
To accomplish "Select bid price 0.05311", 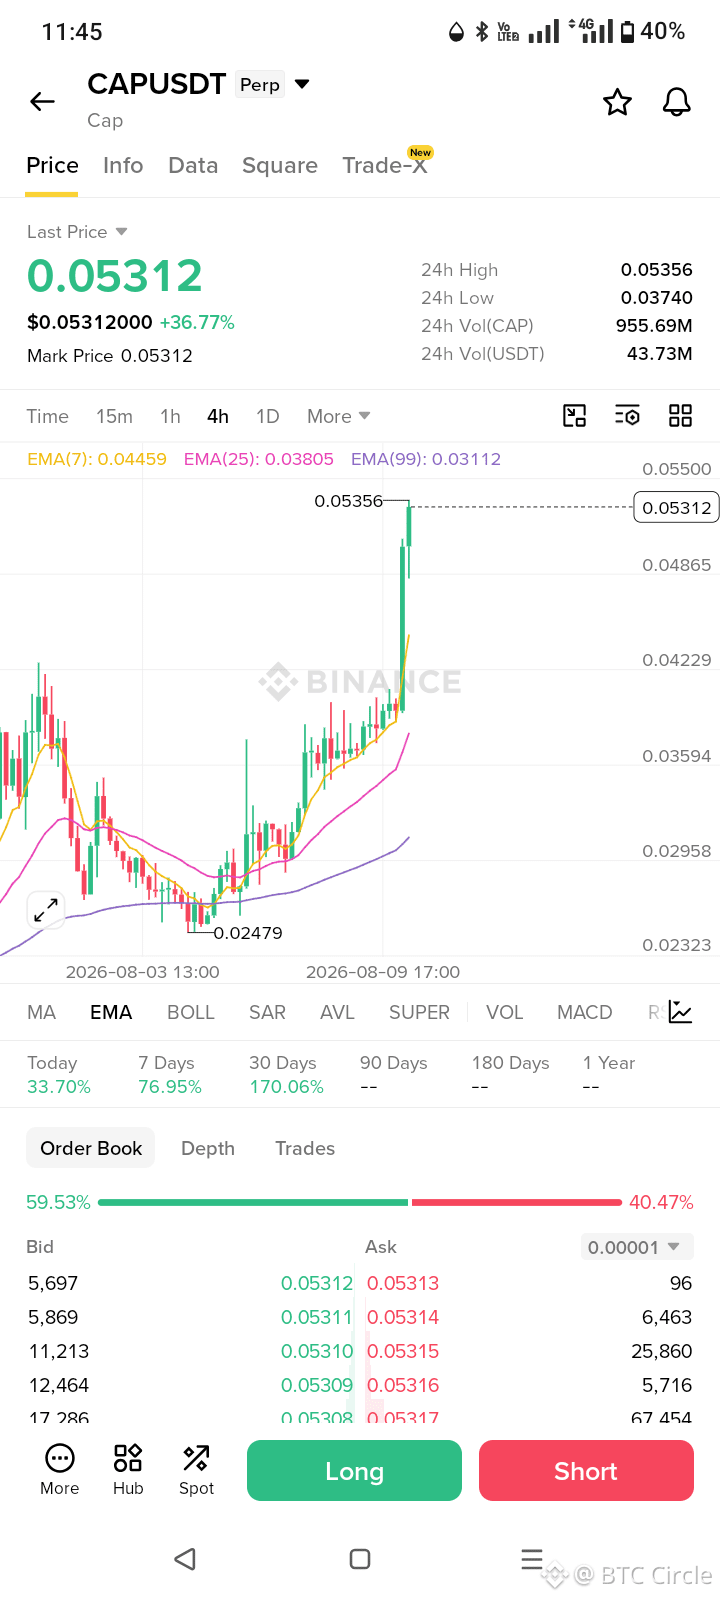I will point(317,1317).
